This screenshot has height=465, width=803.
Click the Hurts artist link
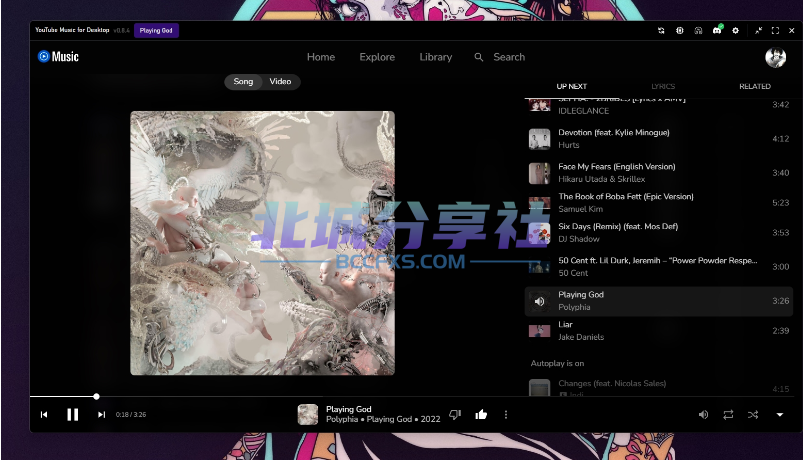568,145
